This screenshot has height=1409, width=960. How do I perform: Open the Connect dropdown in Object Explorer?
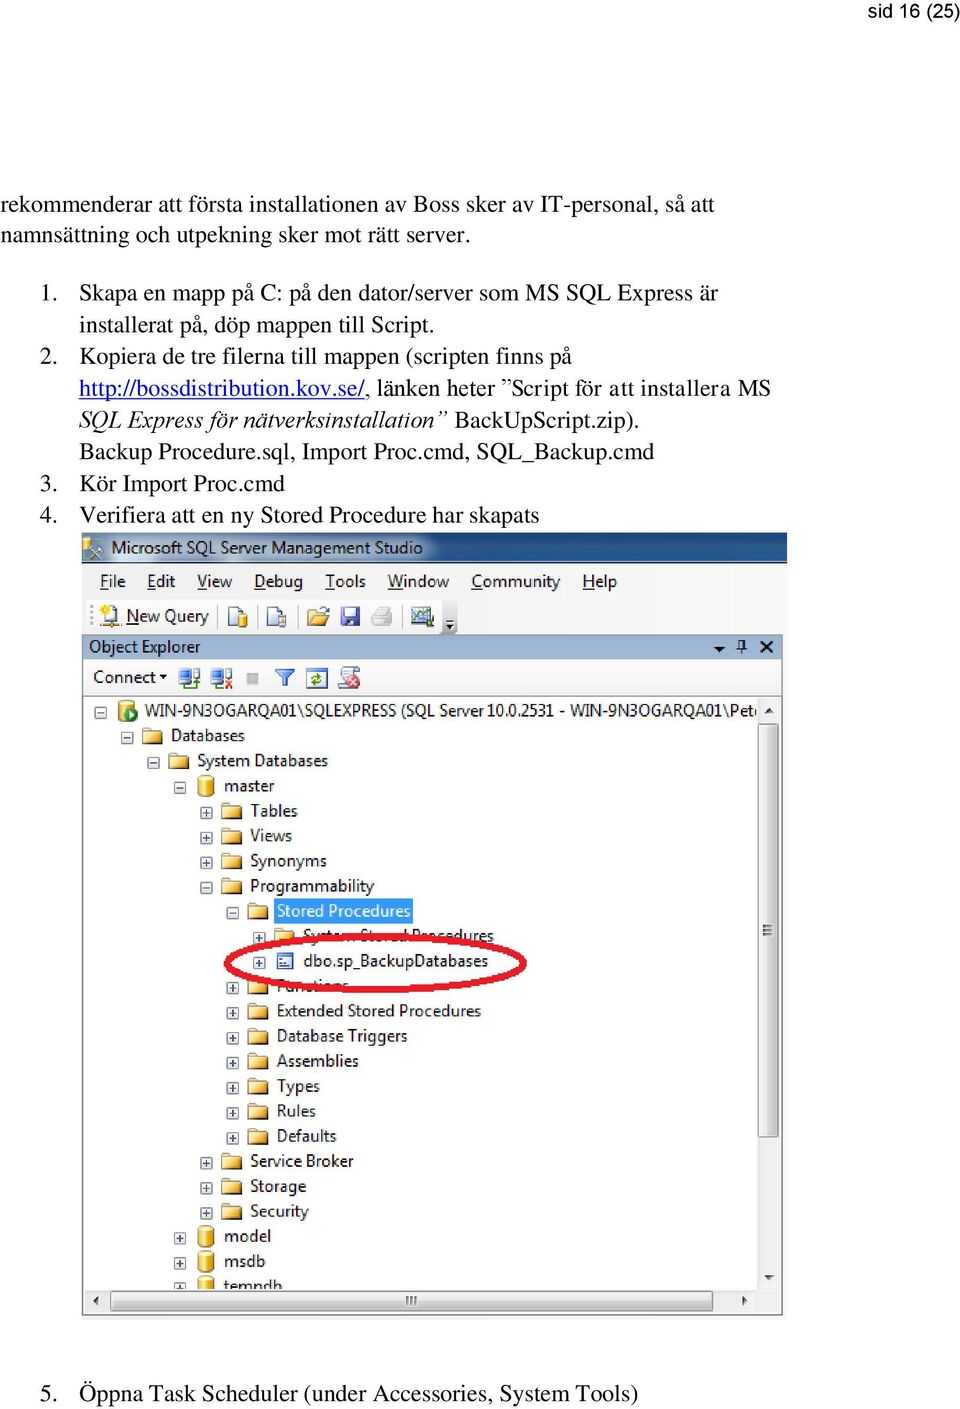tap(130, 677)
